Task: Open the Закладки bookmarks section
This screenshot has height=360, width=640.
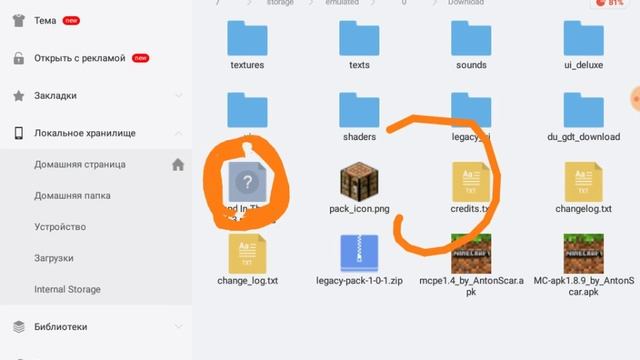Action: click(96, 96)
